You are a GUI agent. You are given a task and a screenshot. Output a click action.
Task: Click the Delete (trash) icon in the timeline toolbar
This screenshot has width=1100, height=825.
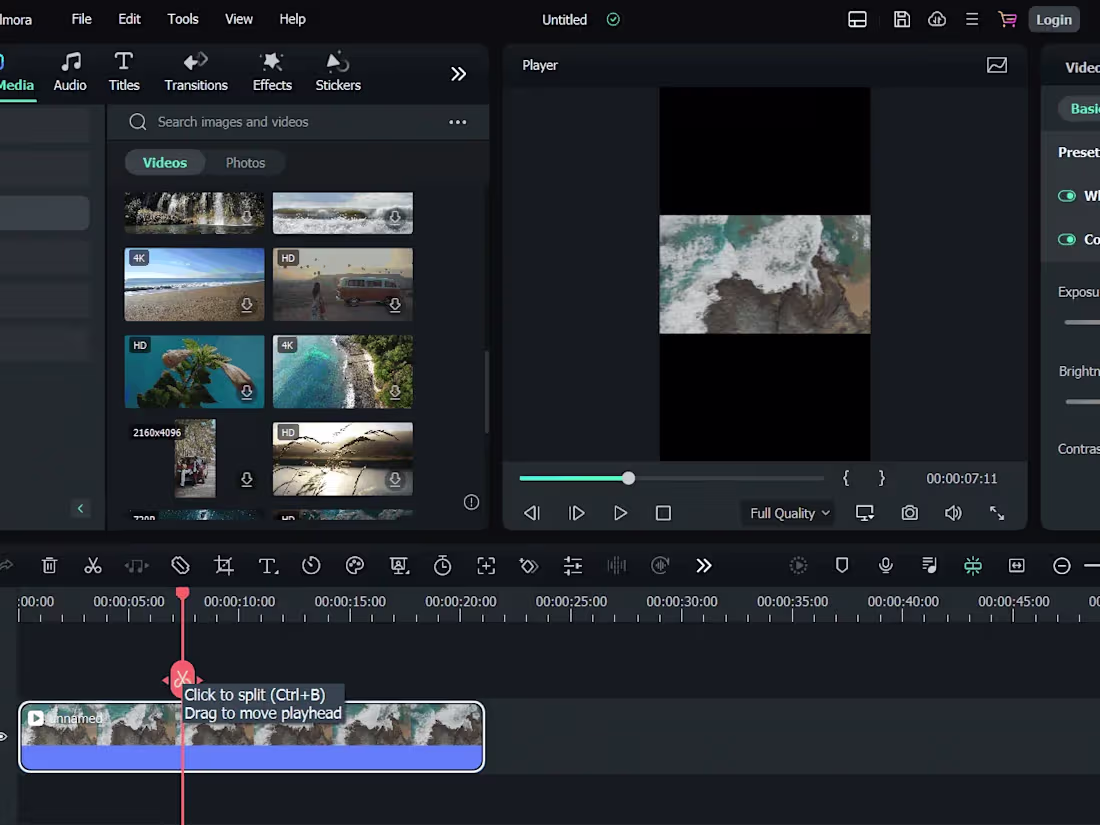click(49, 565)
